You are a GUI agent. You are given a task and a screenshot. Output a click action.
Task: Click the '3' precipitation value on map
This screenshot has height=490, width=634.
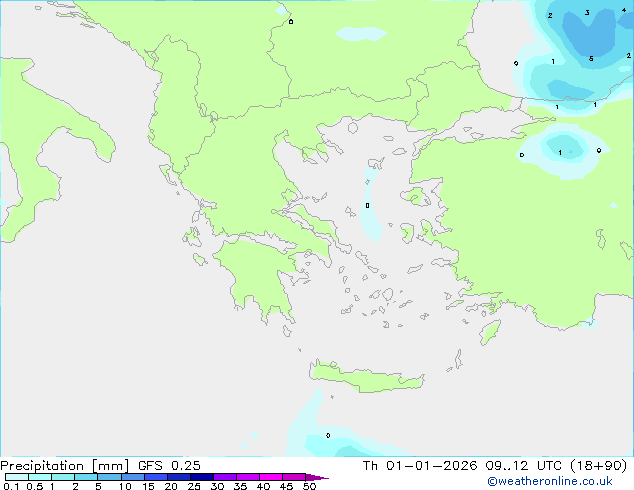point(587,13)
